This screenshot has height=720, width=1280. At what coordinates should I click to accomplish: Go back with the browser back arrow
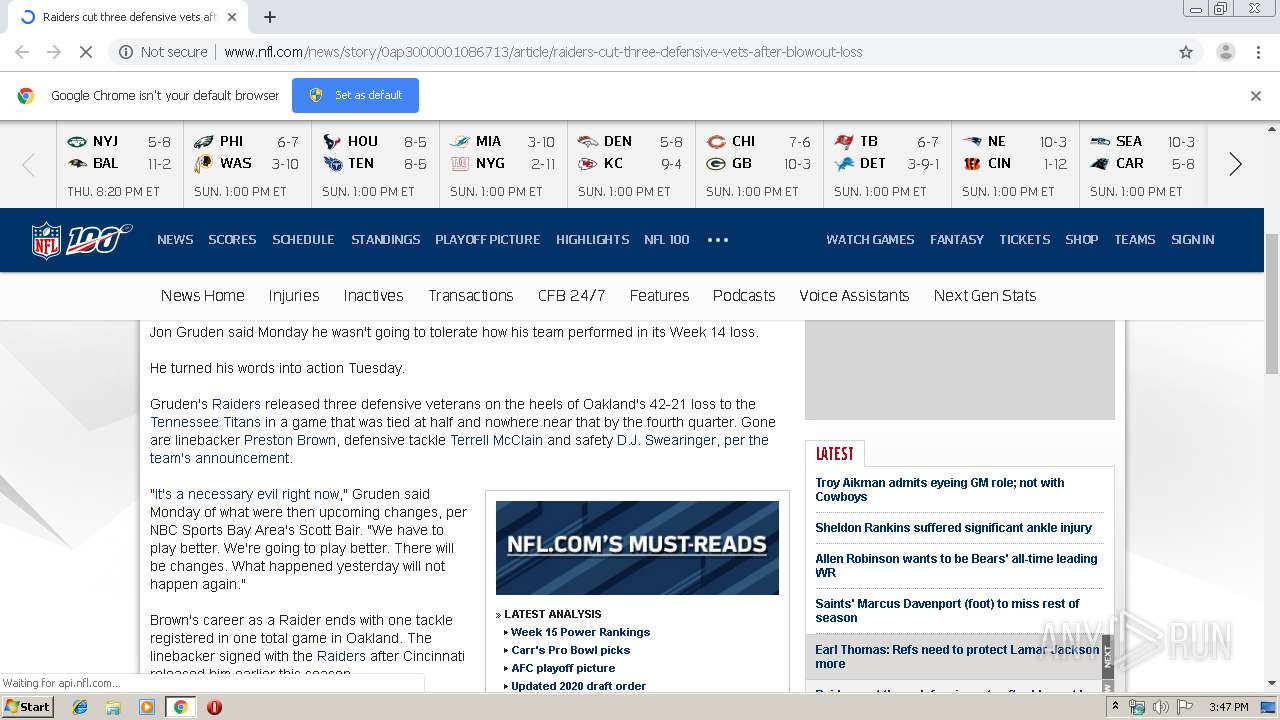pos(22,52)
